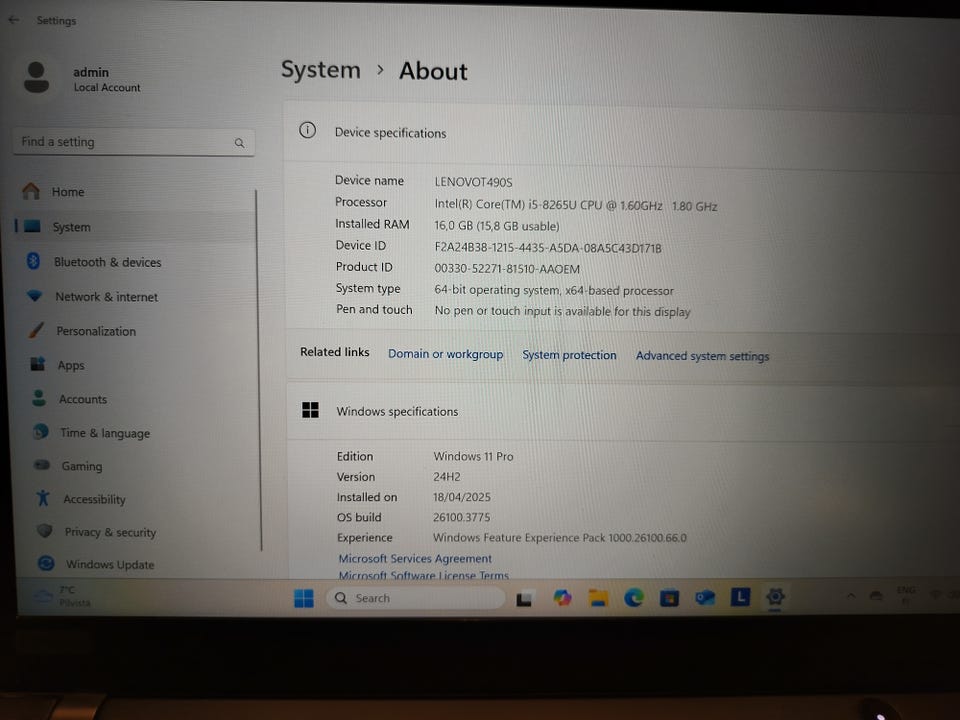Open the Domain or workgroup link

coord(445,354)
